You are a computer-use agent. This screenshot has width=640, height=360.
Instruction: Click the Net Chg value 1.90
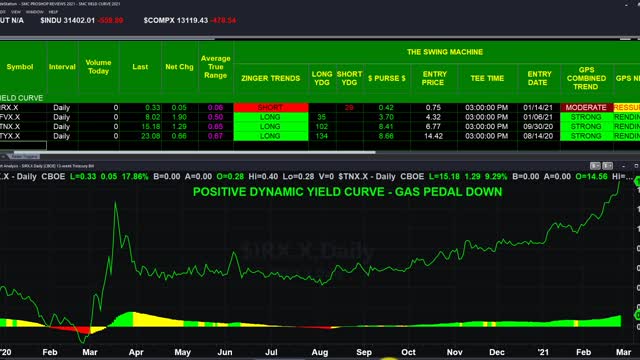coord(179,117)
